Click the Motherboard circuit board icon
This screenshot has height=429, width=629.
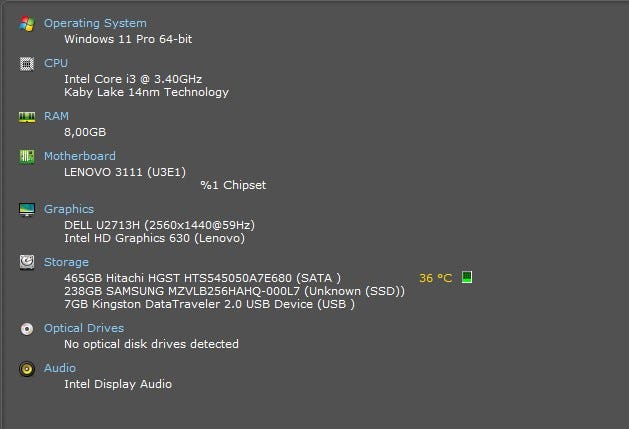pyautogui.click(x=26, y=156)
